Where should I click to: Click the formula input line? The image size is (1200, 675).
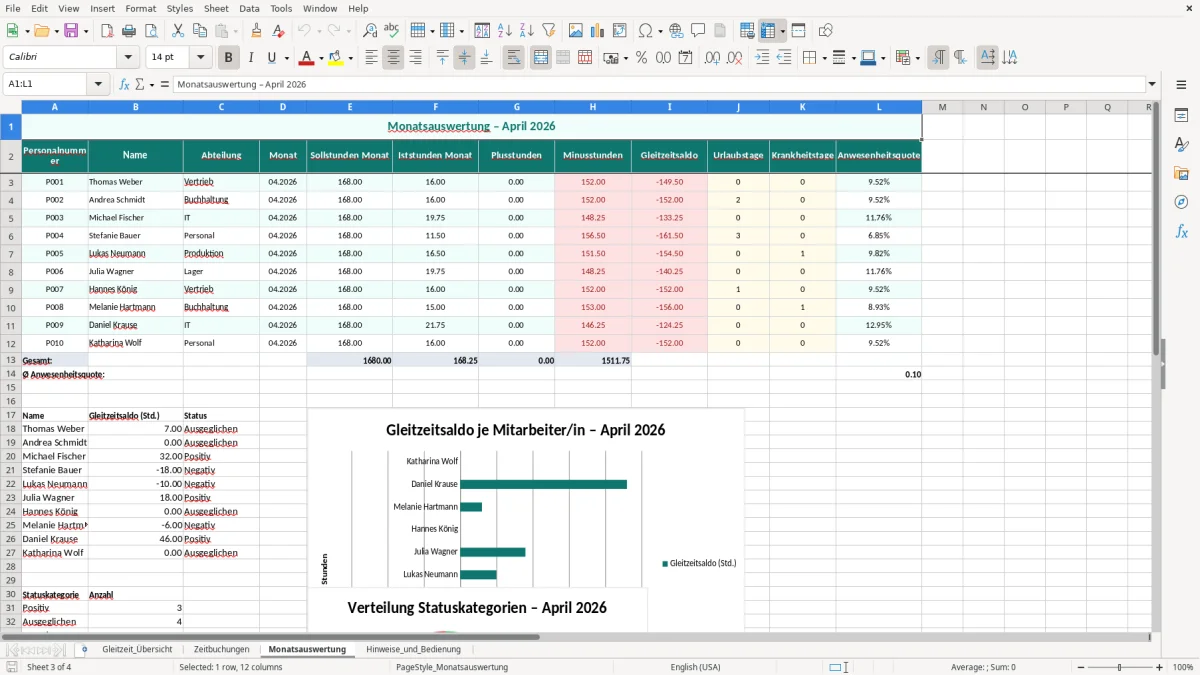click(x=658, y=84)
